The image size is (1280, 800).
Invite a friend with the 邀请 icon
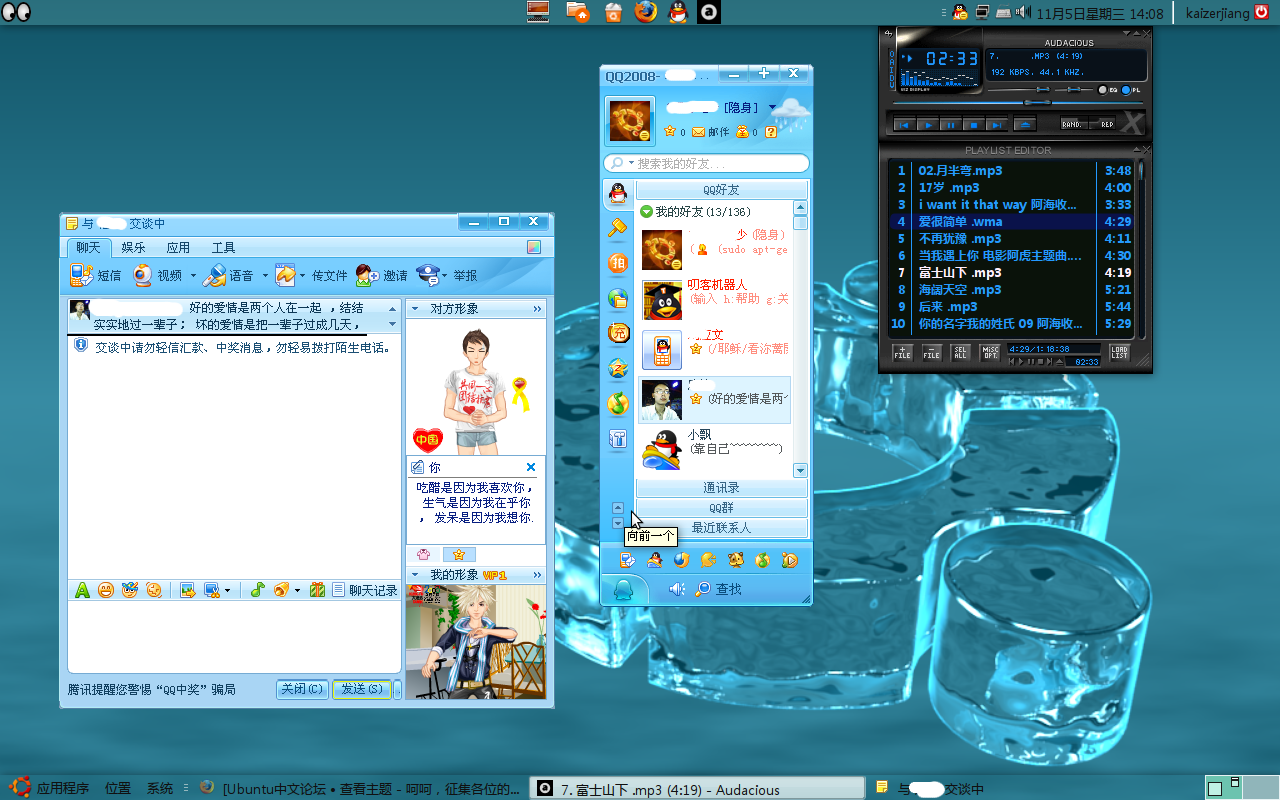point(367,275)
